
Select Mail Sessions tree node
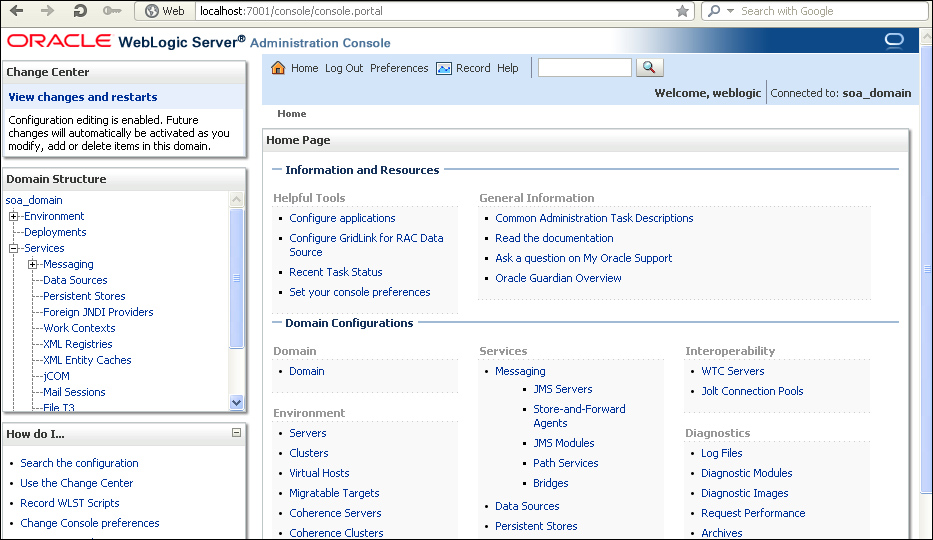click(x=74, y=393)
